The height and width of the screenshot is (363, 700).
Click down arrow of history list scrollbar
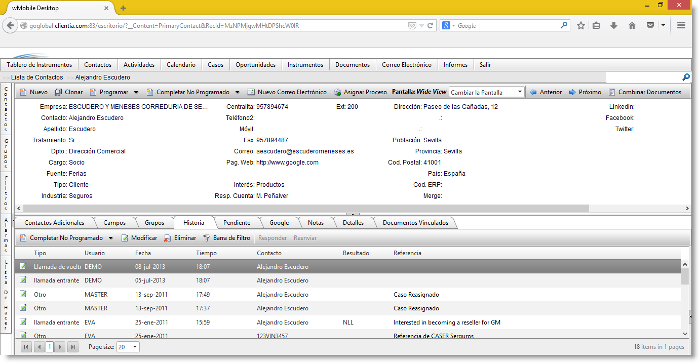pos(685,334)
